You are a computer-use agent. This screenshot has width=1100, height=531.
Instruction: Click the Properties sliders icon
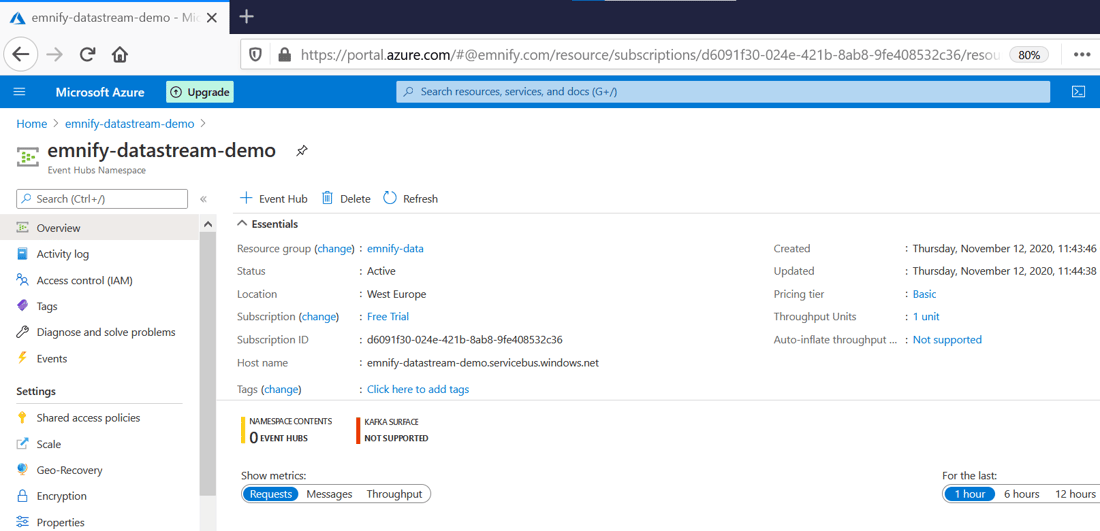[x=22, y=522]
